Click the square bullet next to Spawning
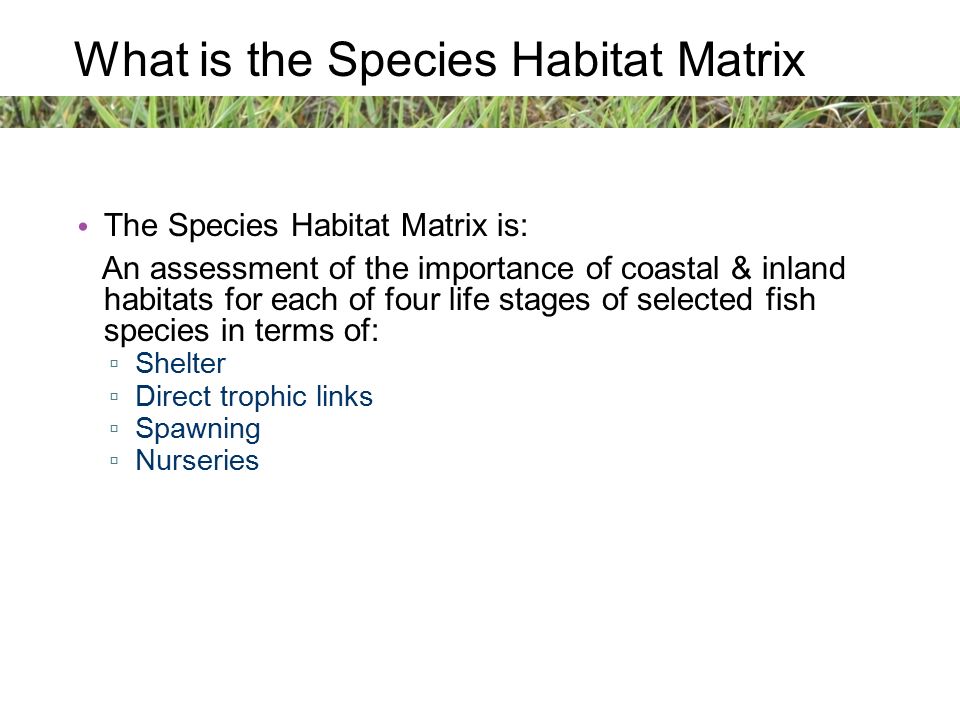Viewport: 960px width, 720px height. click(114, 428)
